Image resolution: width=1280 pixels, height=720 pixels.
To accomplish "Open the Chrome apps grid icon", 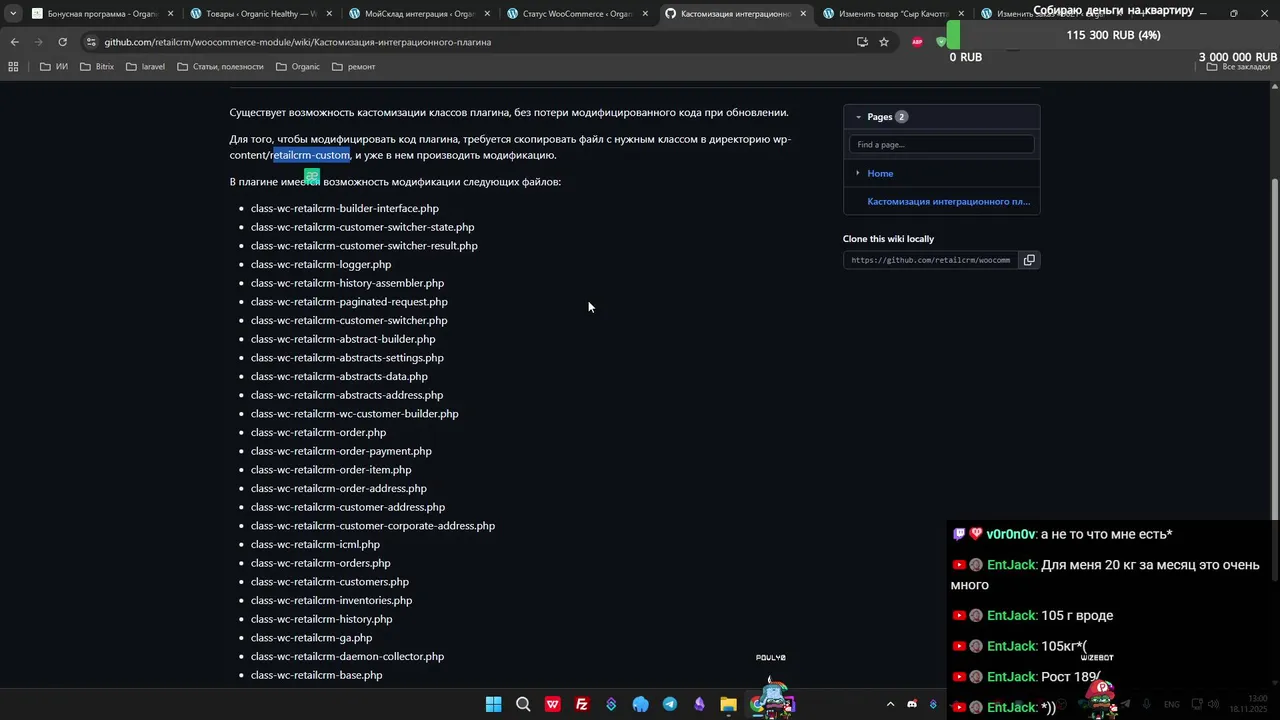I will click(13, 67).
